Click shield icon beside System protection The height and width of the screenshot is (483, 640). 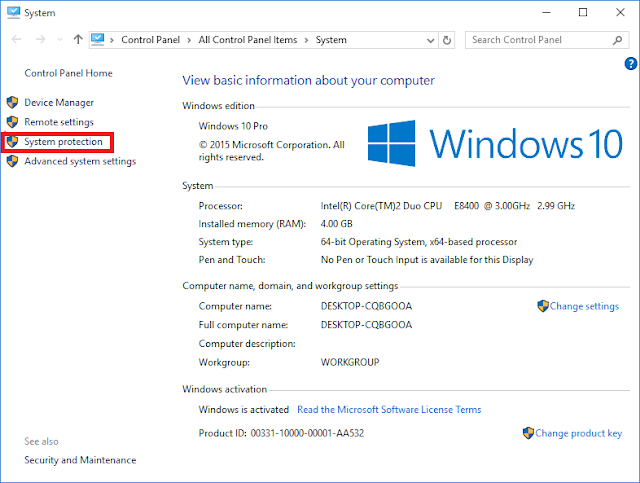point(13,142)
